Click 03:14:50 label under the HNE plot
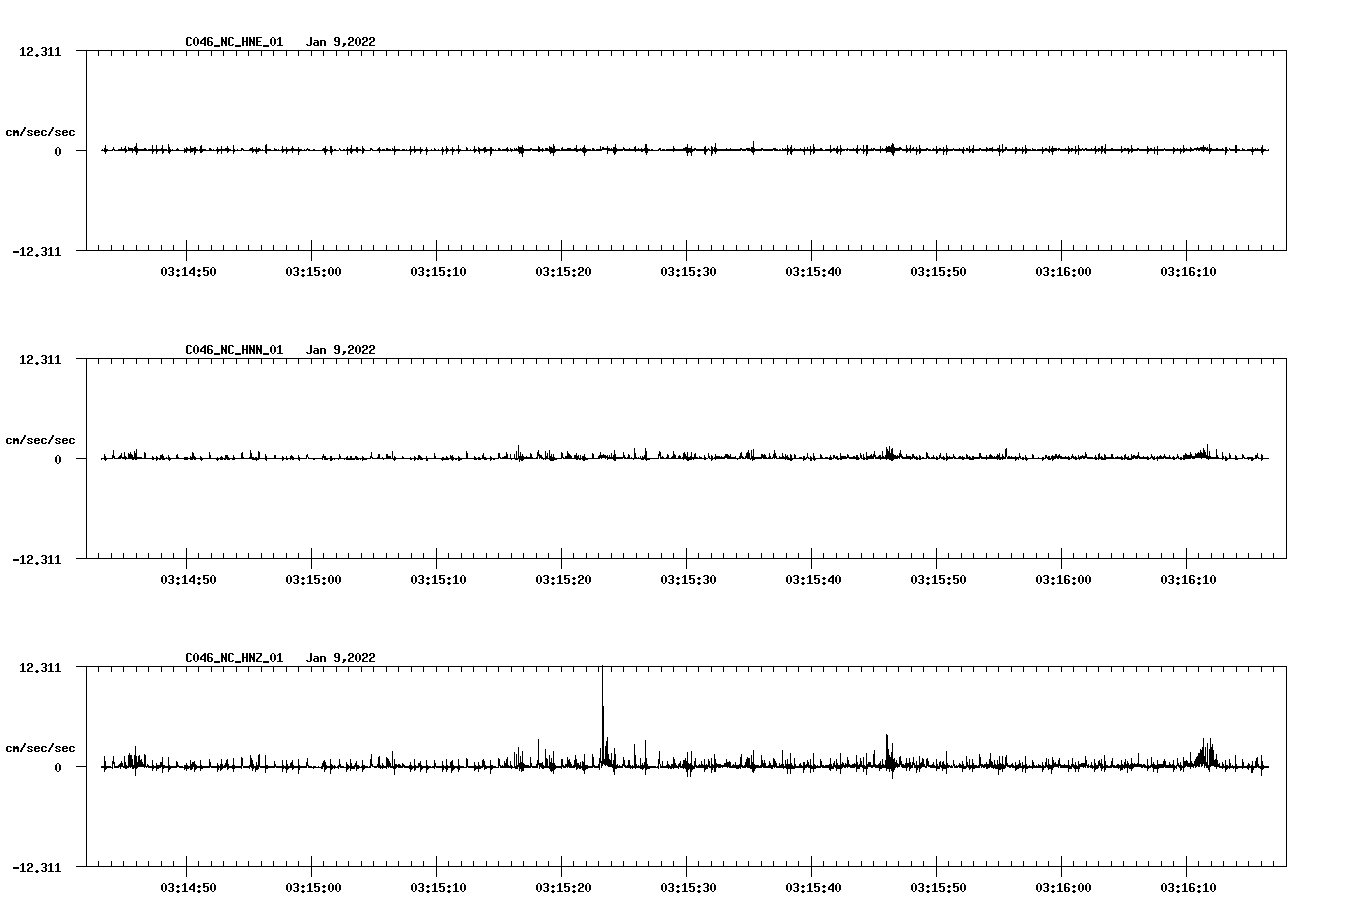The width and height of the screenshot is (1358, 924). (x=187, y=272)
